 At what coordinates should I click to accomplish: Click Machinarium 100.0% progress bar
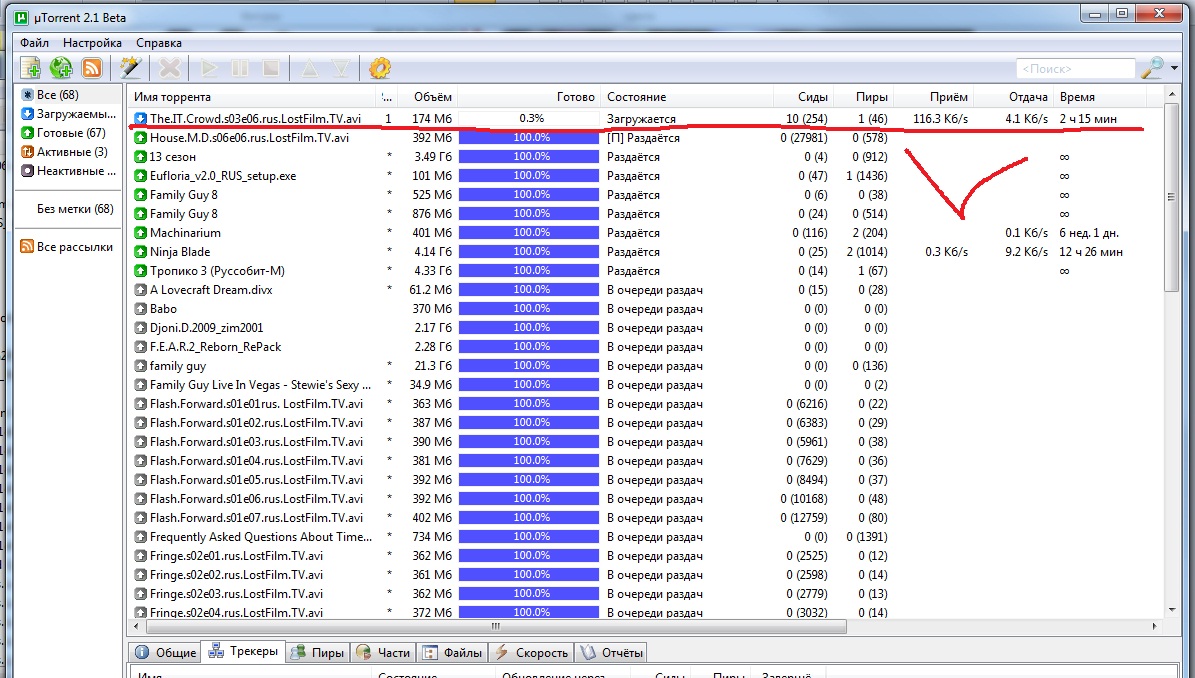(x=529, y=233)
